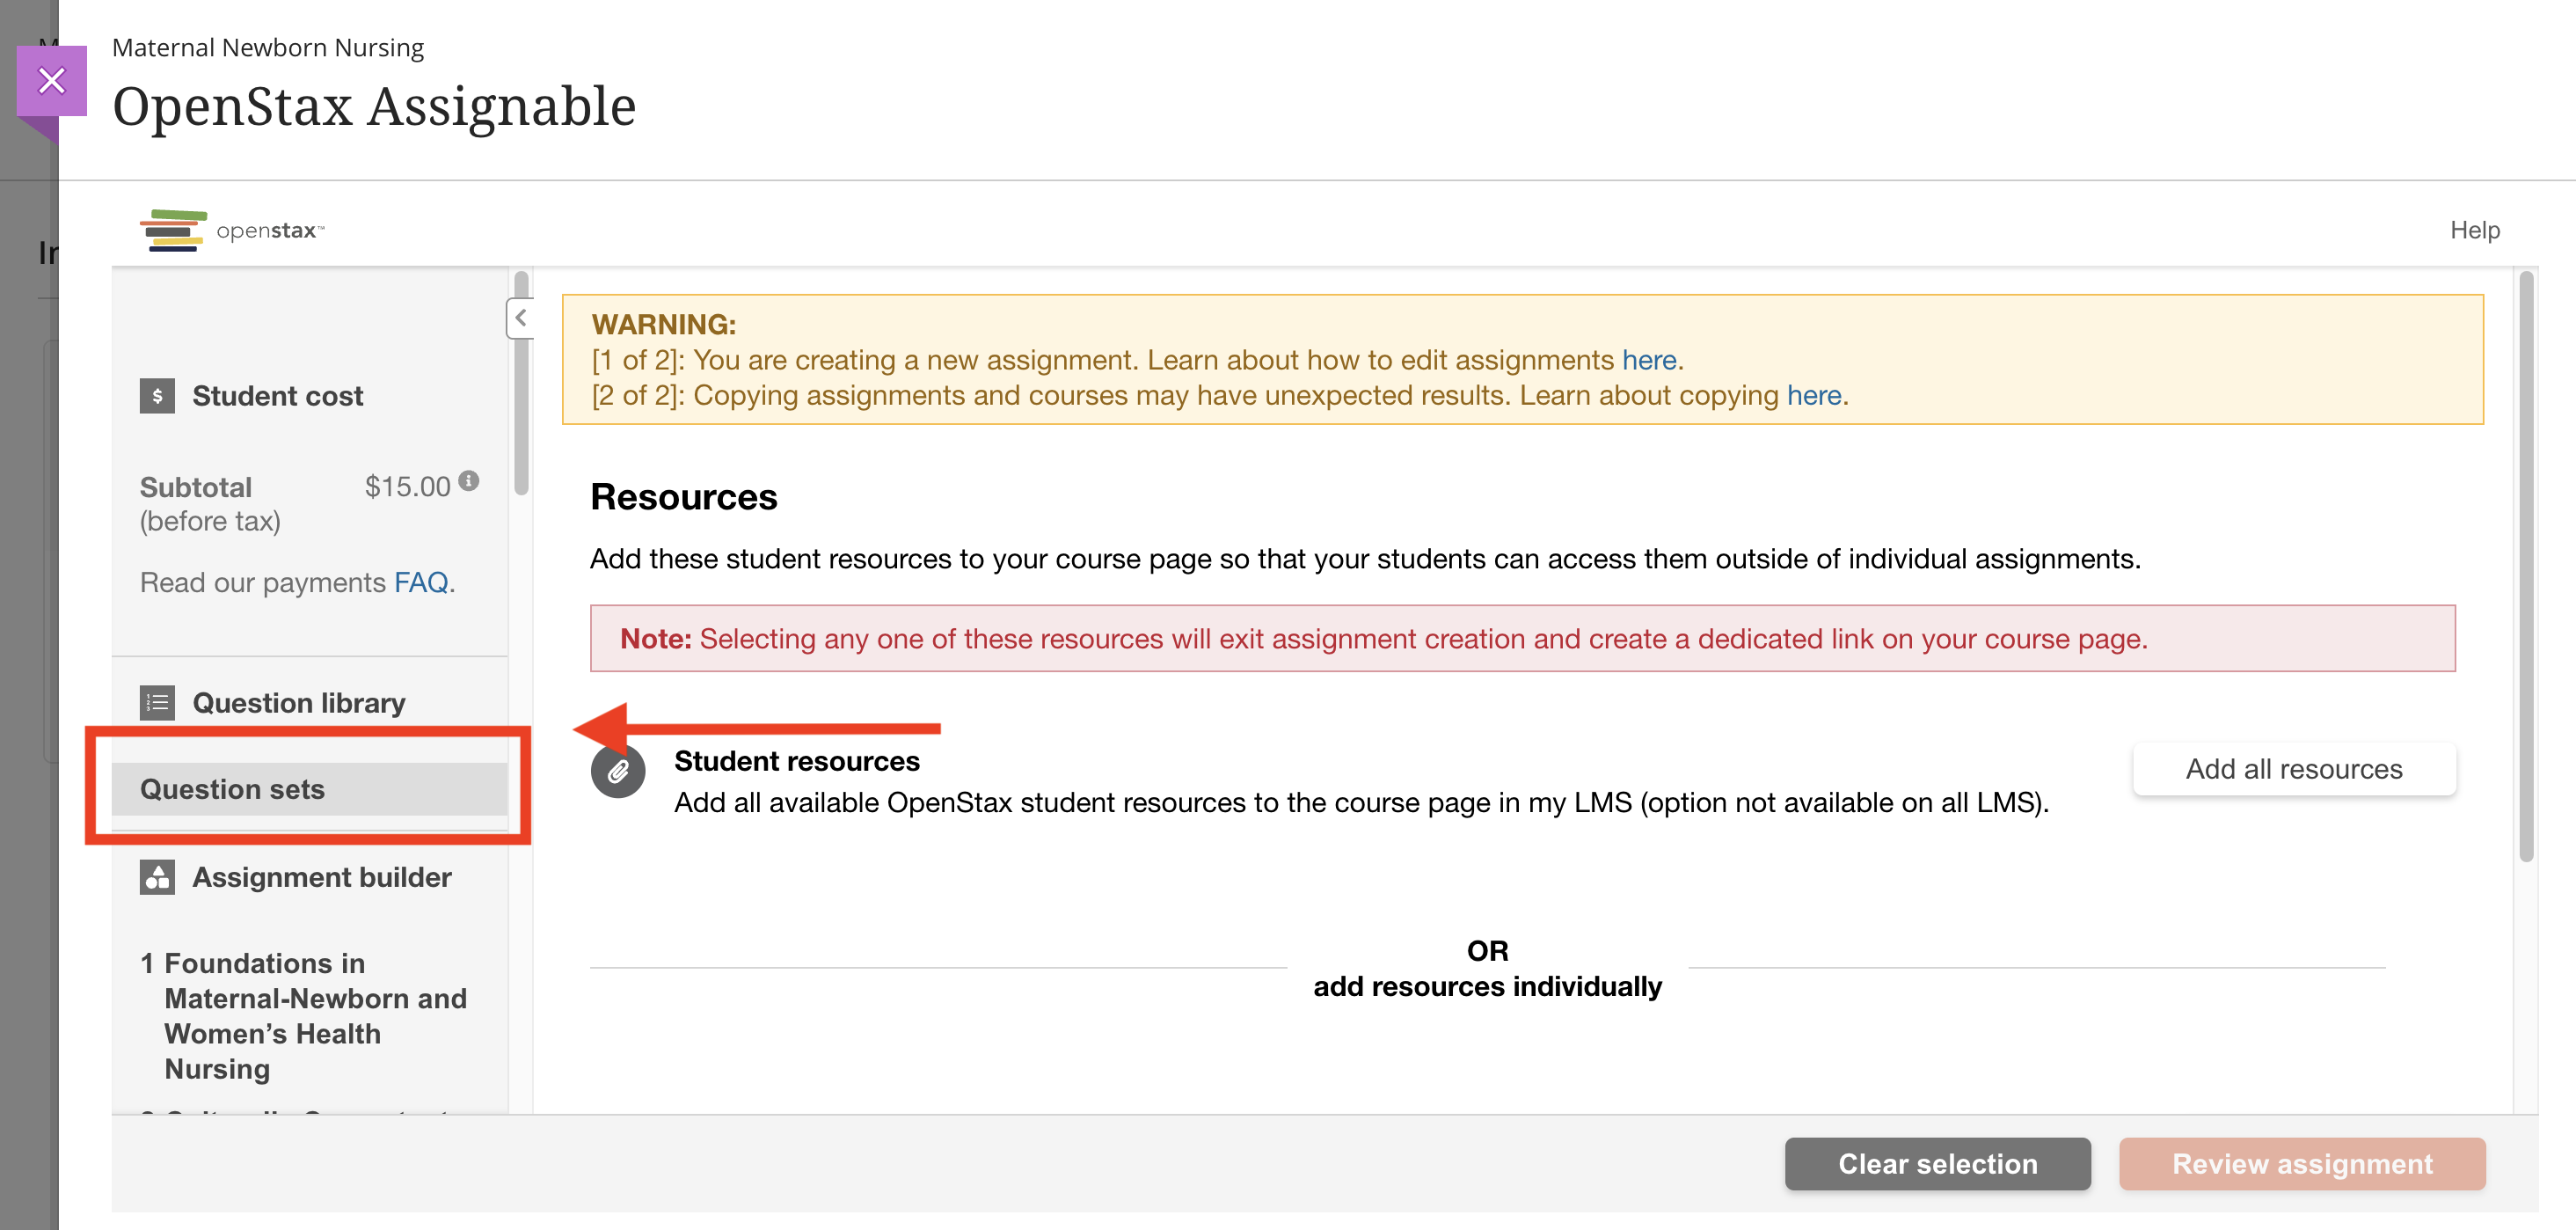The image size is (2576, 1230).
Task: Click the subtotal info icon
Action: tap(469, 481)
